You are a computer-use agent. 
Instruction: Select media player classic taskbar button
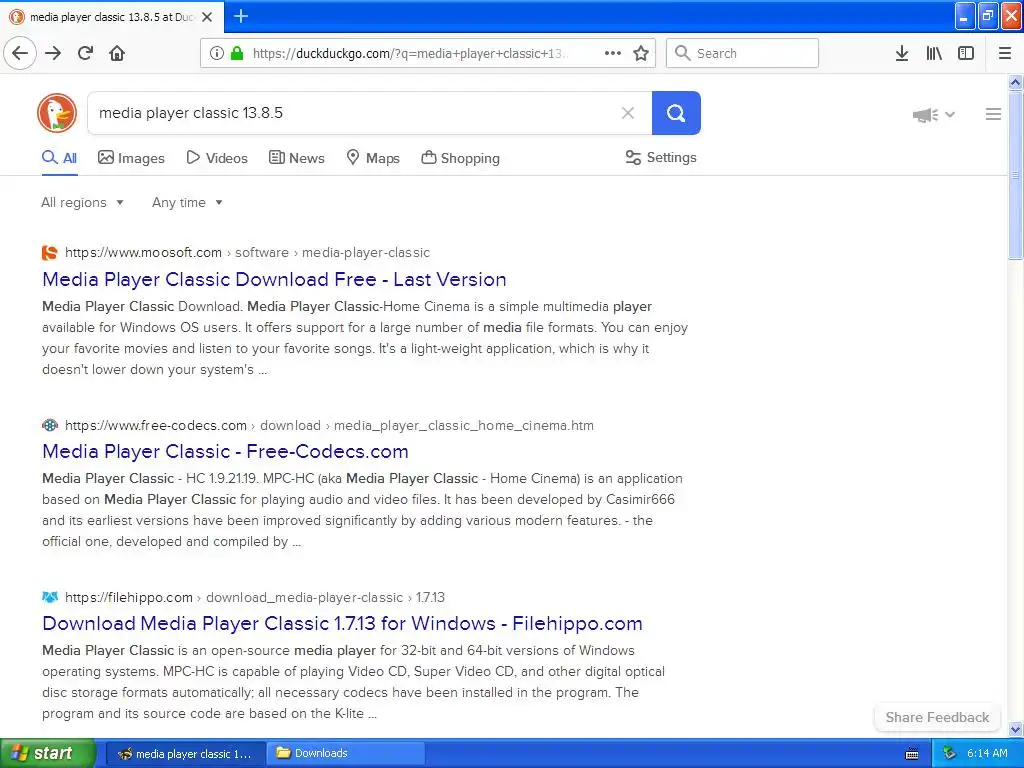pos(185,753)
